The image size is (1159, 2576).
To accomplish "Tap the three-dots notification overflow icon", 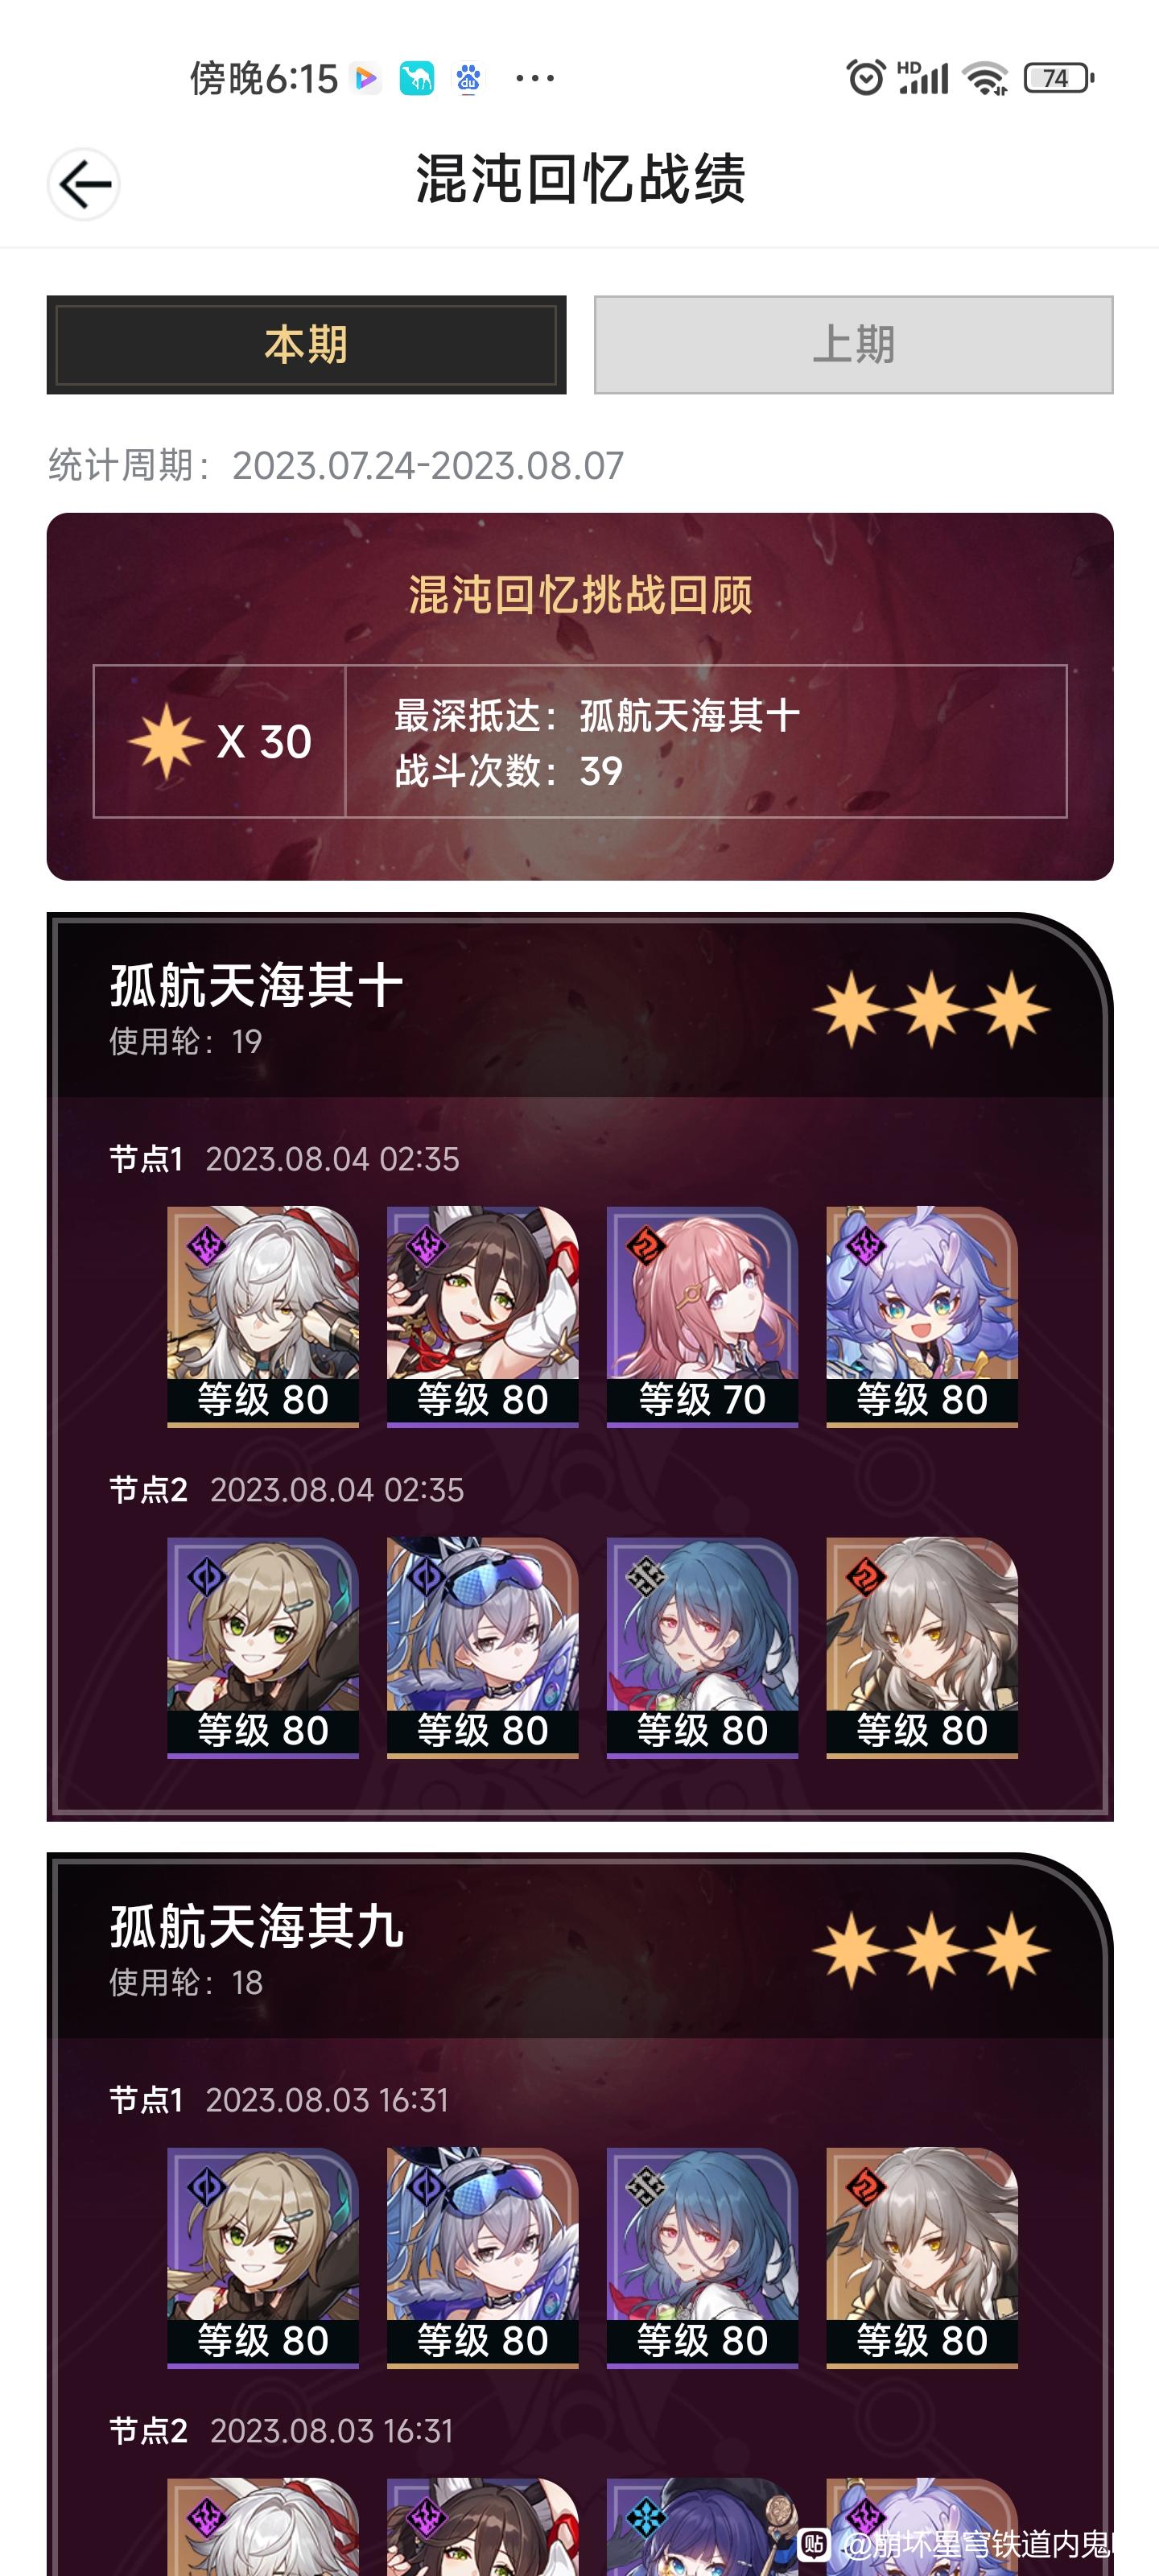I will click(x=534, y=78).
